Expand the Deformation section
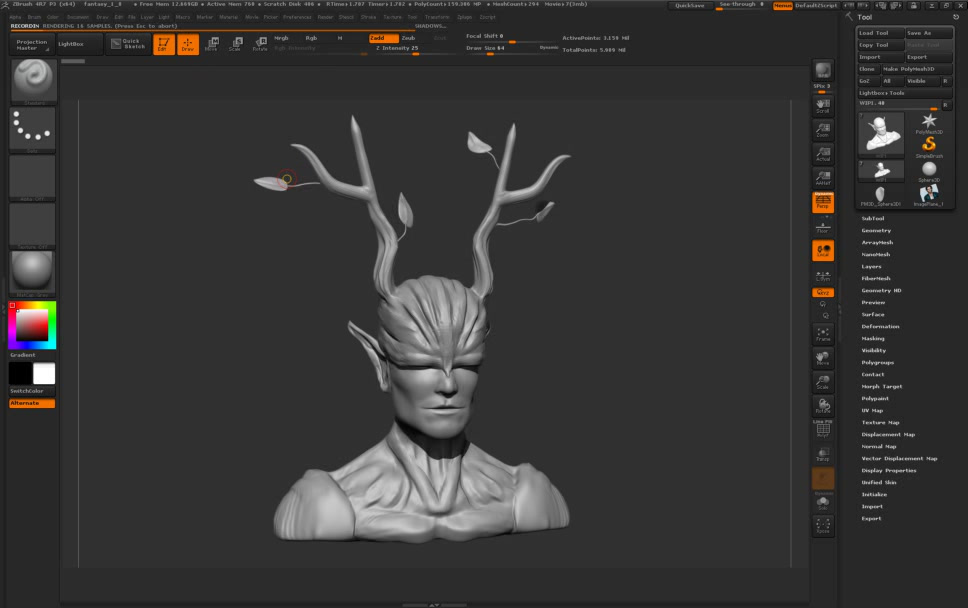 pos(880,327)
